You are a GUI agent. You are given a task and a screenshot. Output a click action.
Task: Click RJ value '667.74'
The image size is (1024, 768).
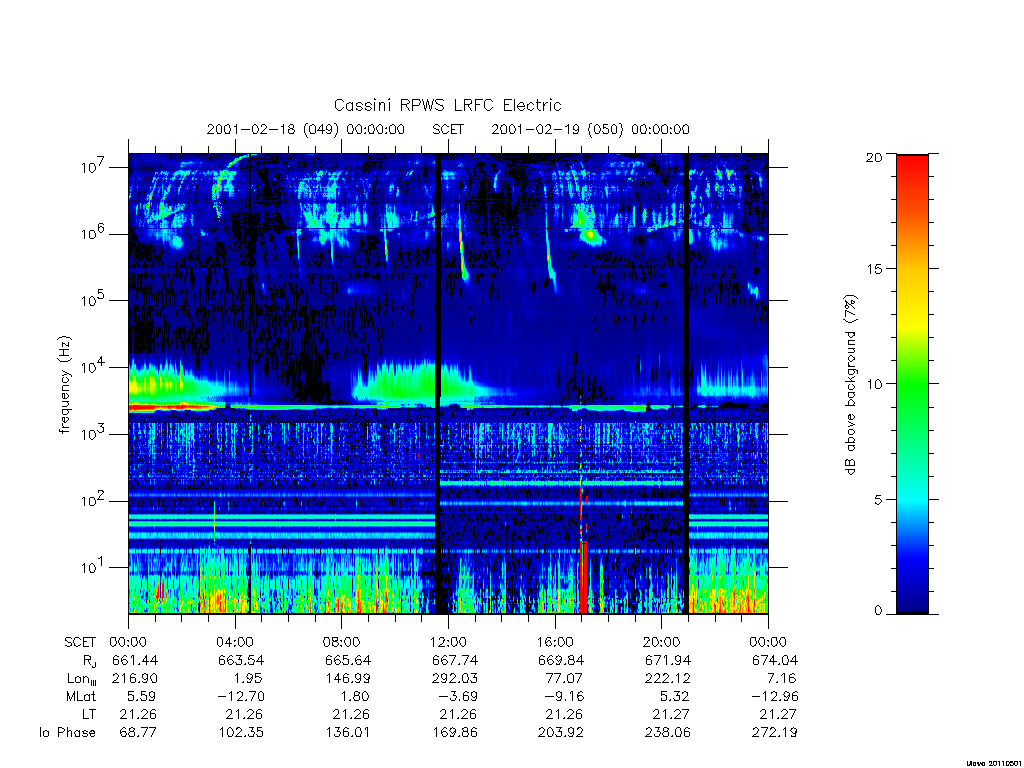455,660
